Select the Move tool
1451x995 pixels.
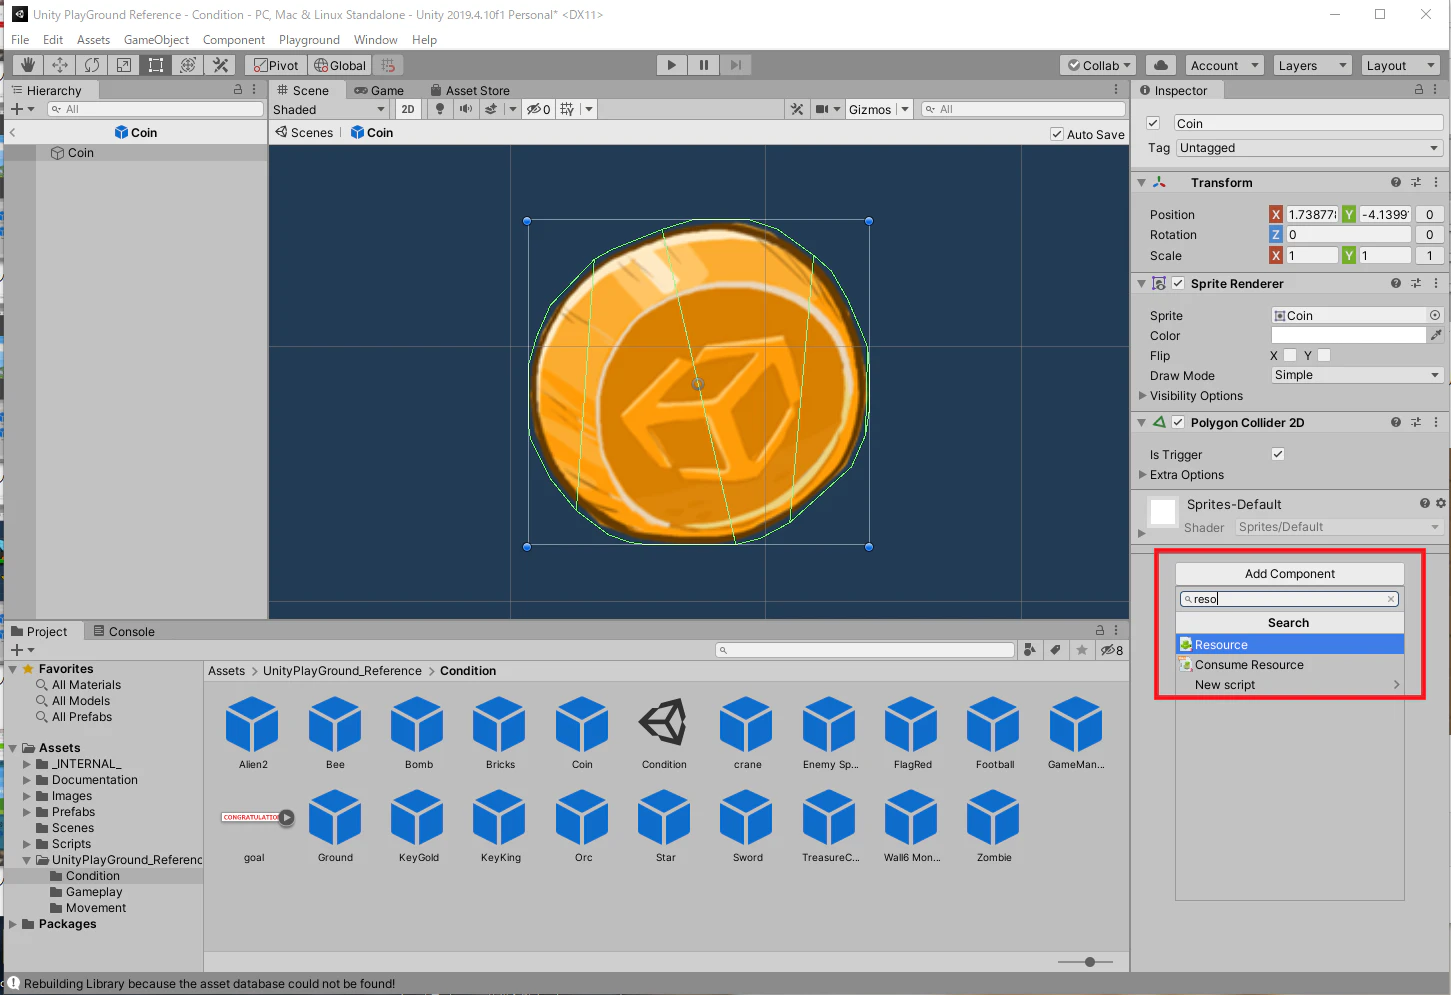point(60,65)
